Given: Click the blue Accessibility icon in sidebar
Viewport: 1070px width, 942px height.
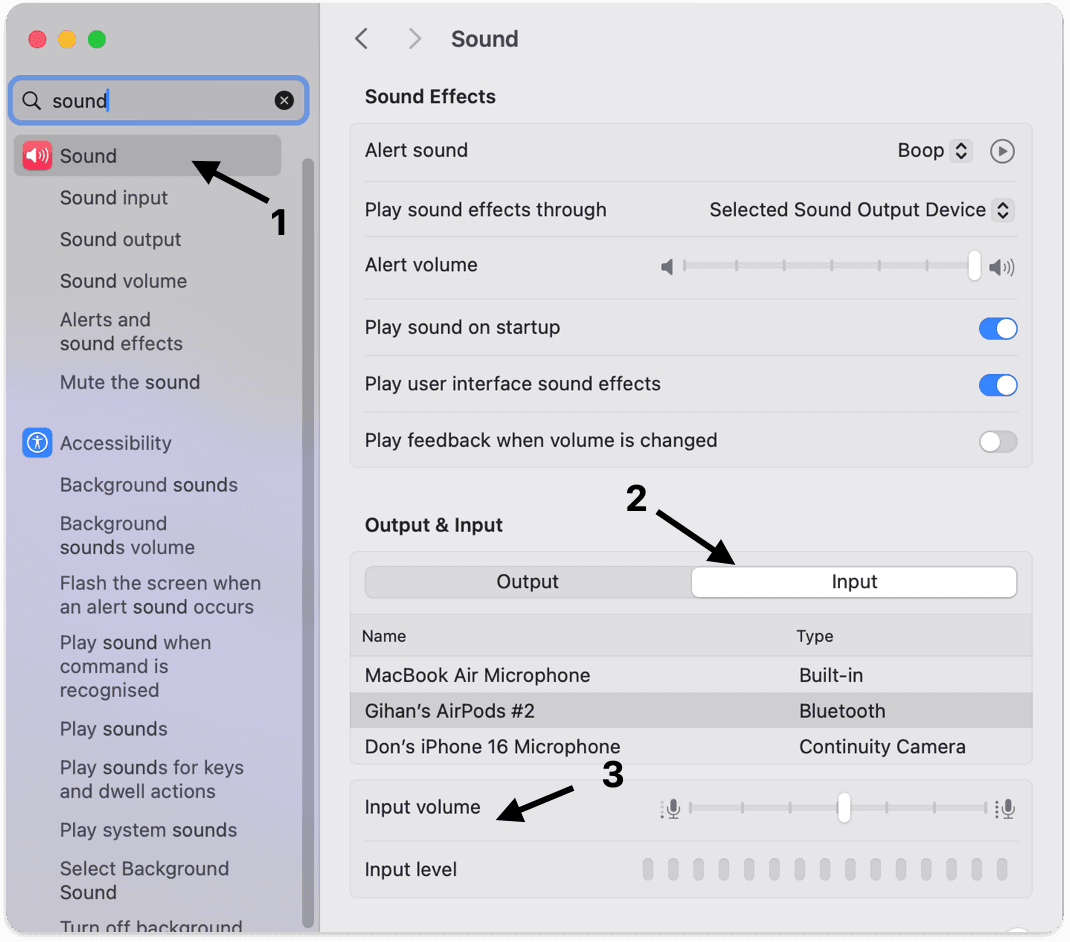Looking at the screenshot, I should [37, 443].
